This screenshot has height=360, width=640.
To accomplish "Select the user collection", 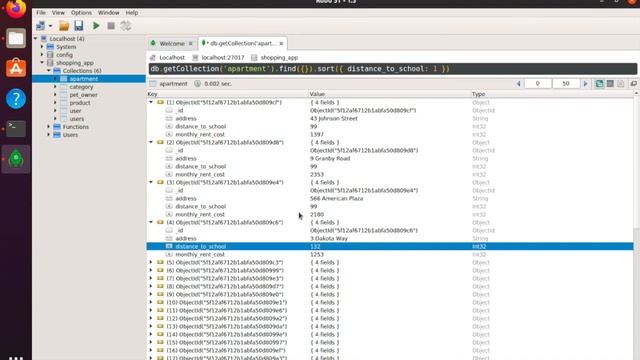I will pyautogui.click(x=75, y=111).
